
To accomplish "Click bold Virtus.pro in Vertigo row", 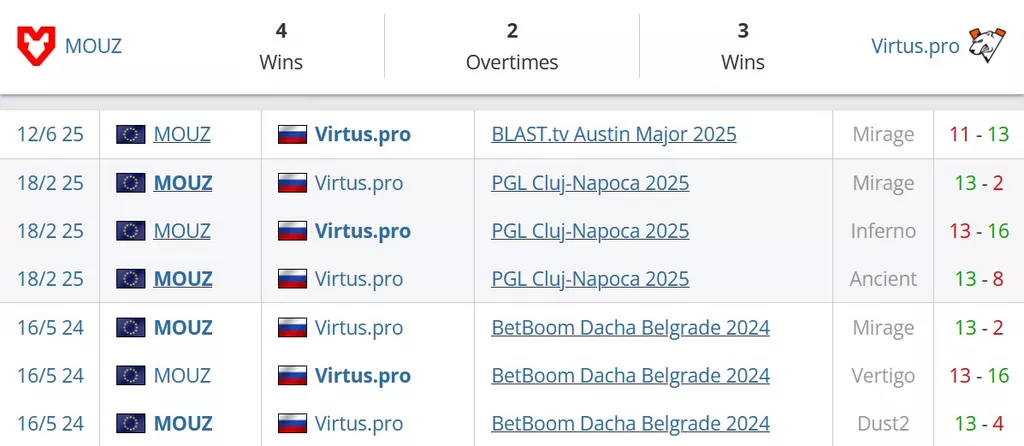I will pos(362,375).
